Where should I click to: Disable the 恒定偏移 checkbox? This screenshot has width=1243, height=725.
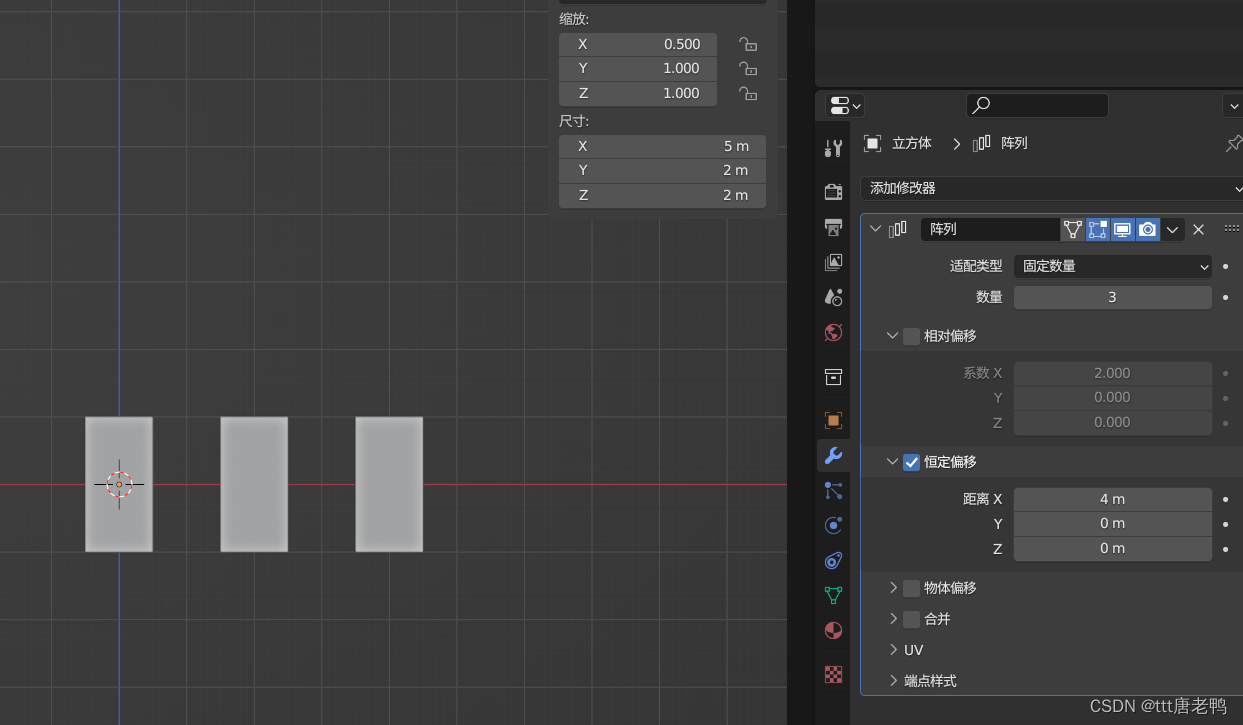(x=911, y=462)
